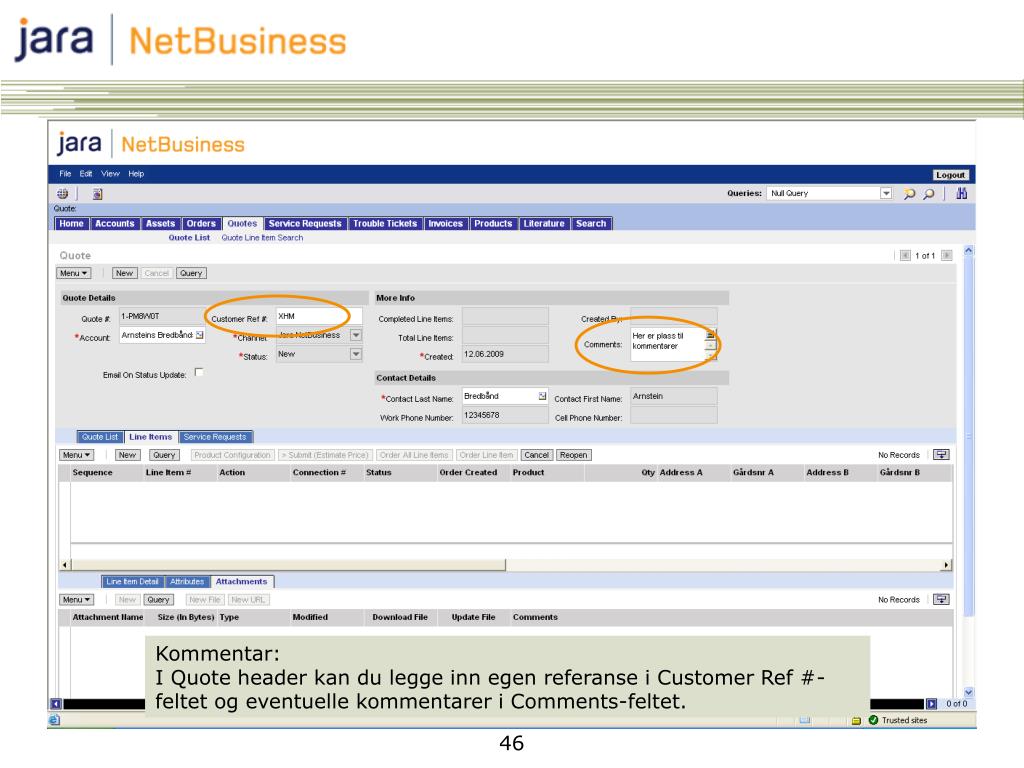The image size is (1024, 768).
Task: Click Query button in Line Items
Action: (164, 455)
